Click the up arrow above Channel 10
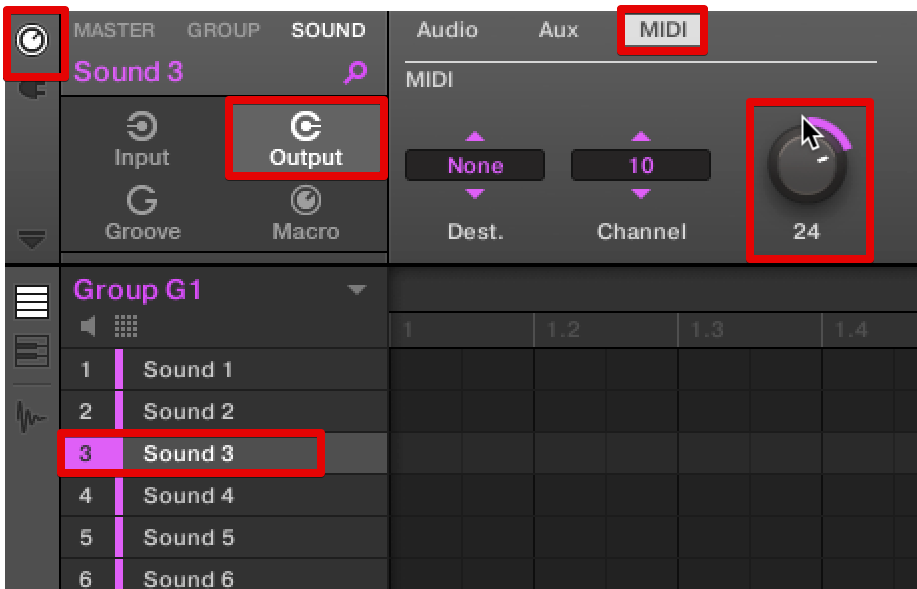 click(641, 137)
